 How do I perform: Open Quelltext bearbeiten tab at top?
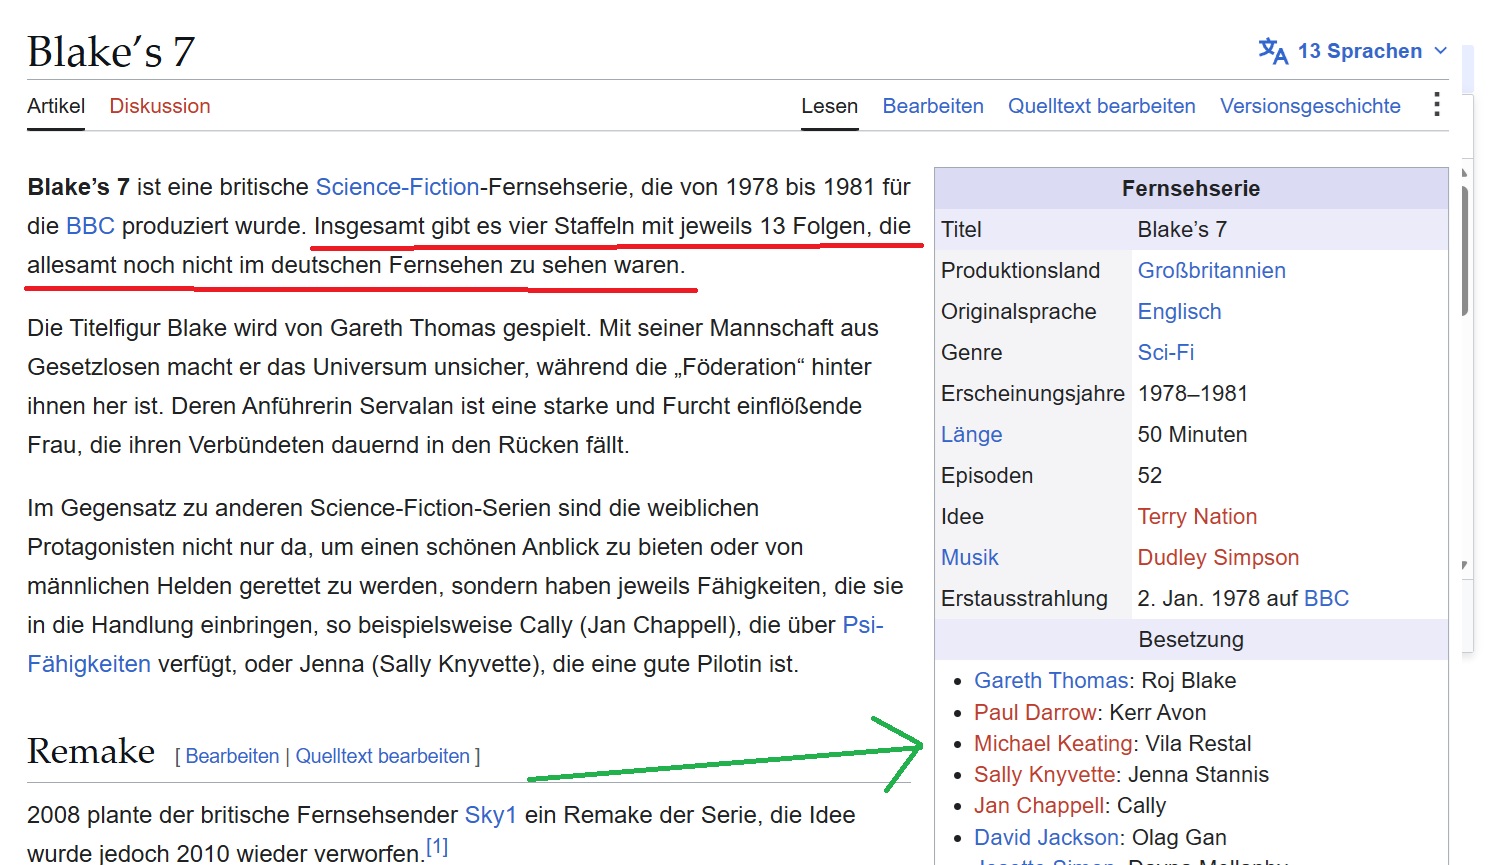1101,106
